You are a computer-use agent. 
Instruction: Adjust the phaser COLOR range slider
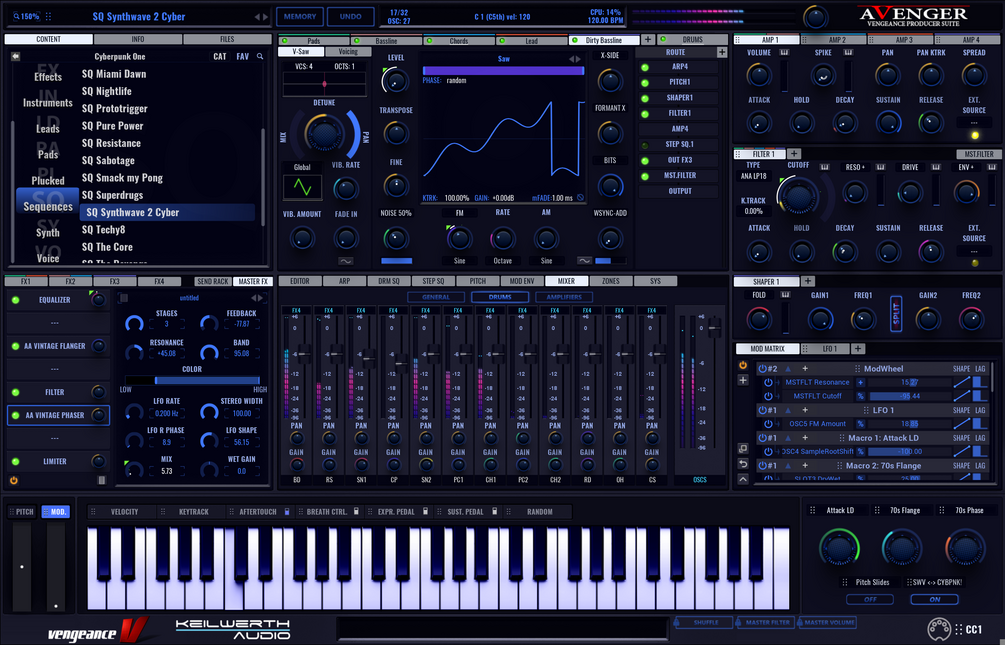tap(192, 380)
